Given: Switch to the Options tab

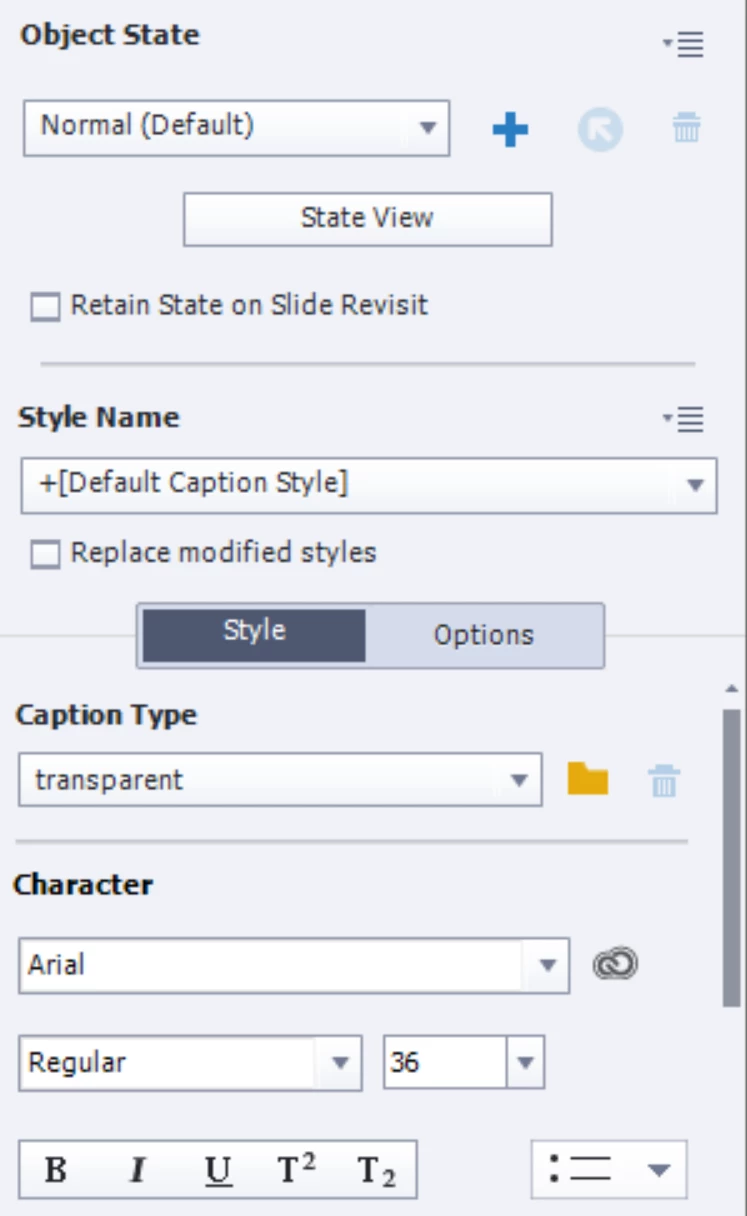Looking at the screenshot, I should coord(484,635).
